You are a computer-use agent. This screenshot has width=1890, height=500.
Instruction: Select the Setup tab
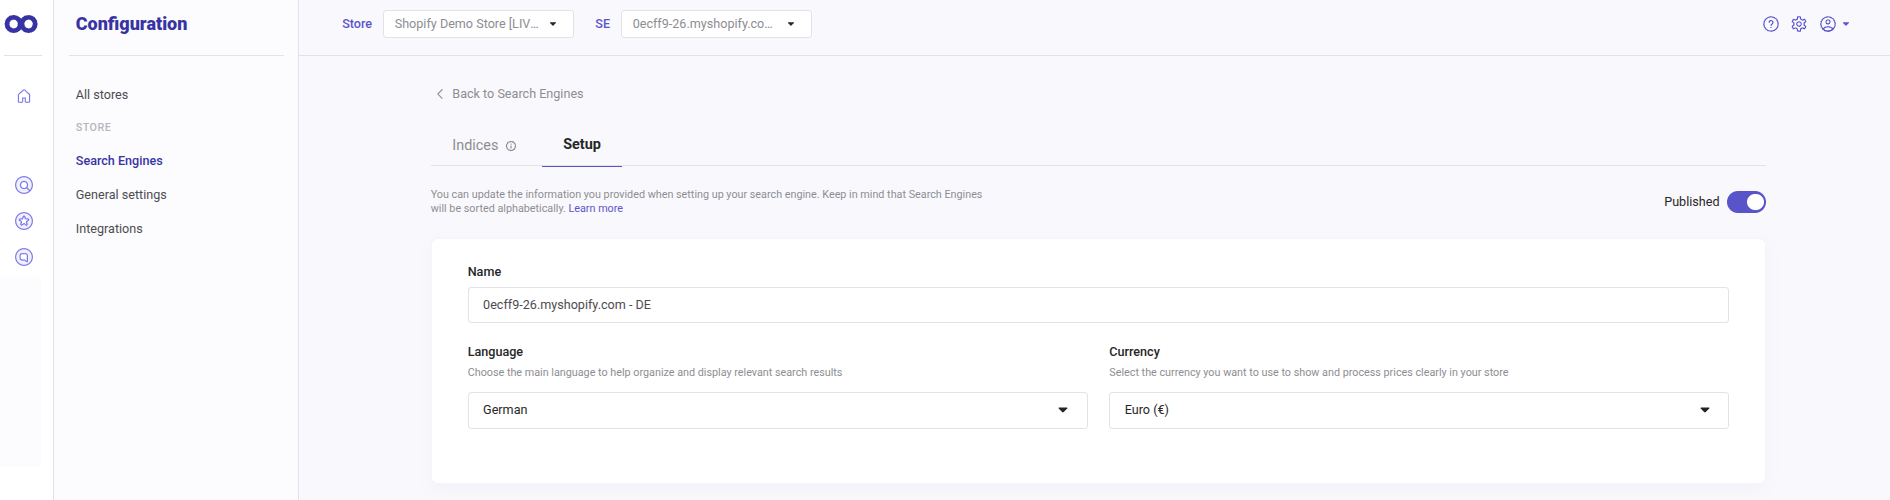(x=582, y=144)
